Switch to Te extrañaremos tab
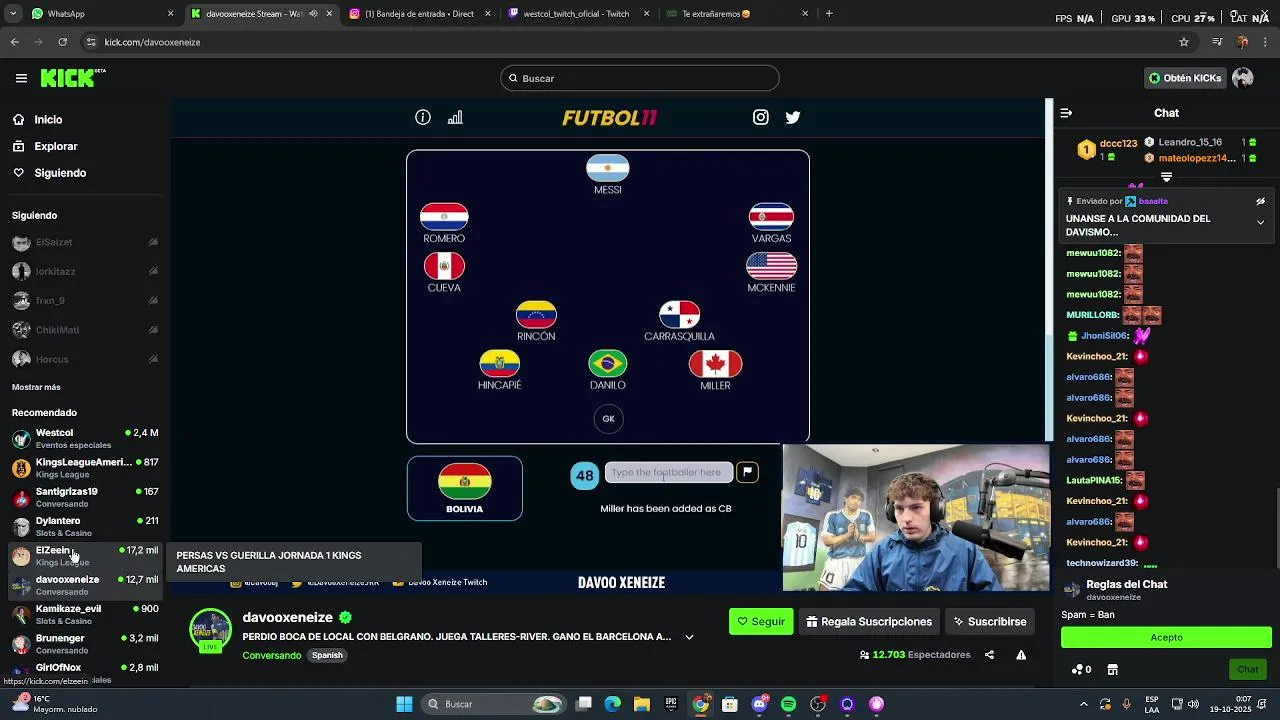 738,14
